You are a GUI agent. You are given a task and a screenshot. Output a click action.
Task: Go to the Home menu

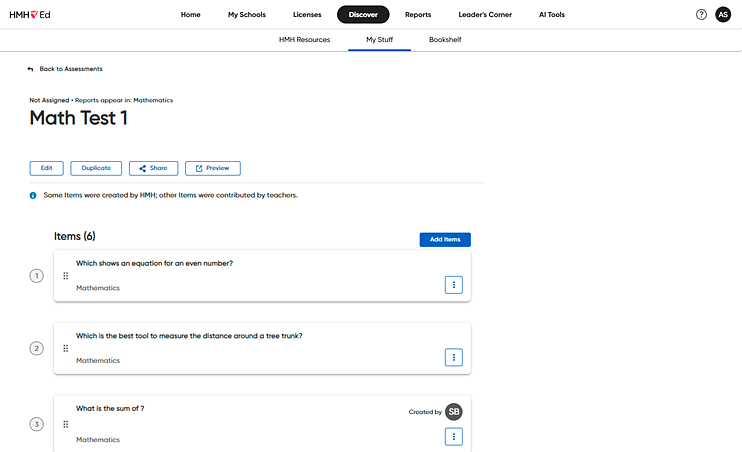[x=191, y=15]
